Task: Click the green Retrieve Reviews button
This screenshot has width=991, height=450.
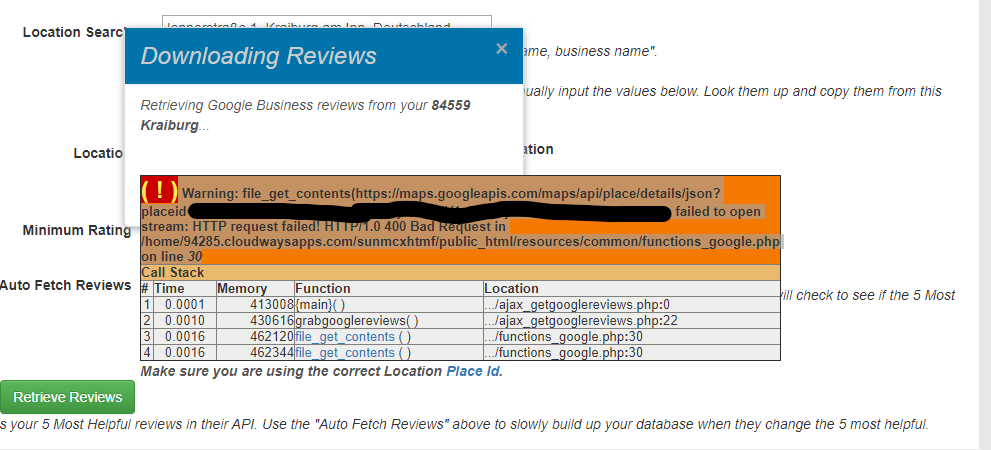Action: pyautogui.click(x=67, y=396)
